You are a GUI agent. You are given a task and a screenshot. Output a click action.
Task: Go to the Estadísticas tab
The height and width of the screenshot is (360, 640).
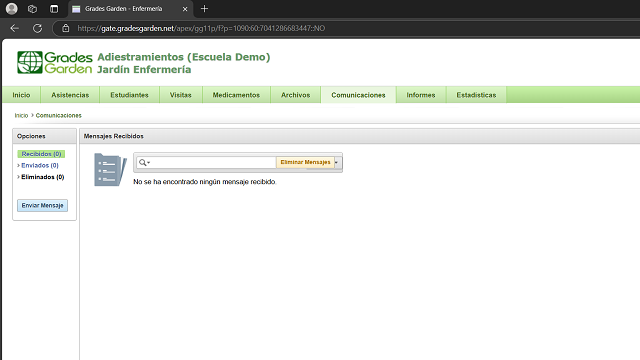pyautogui.click(x=476, y=95)
